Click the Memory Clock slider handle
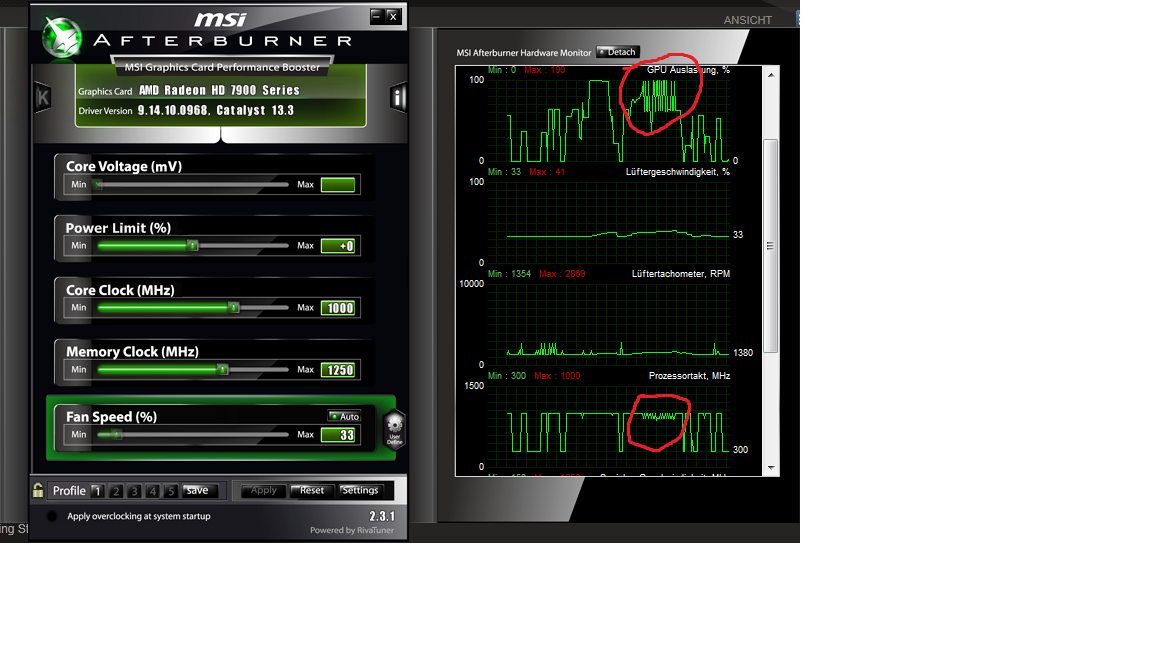Image resolution: width=1152 pixels, height=648 pixels. pos(223,370)
